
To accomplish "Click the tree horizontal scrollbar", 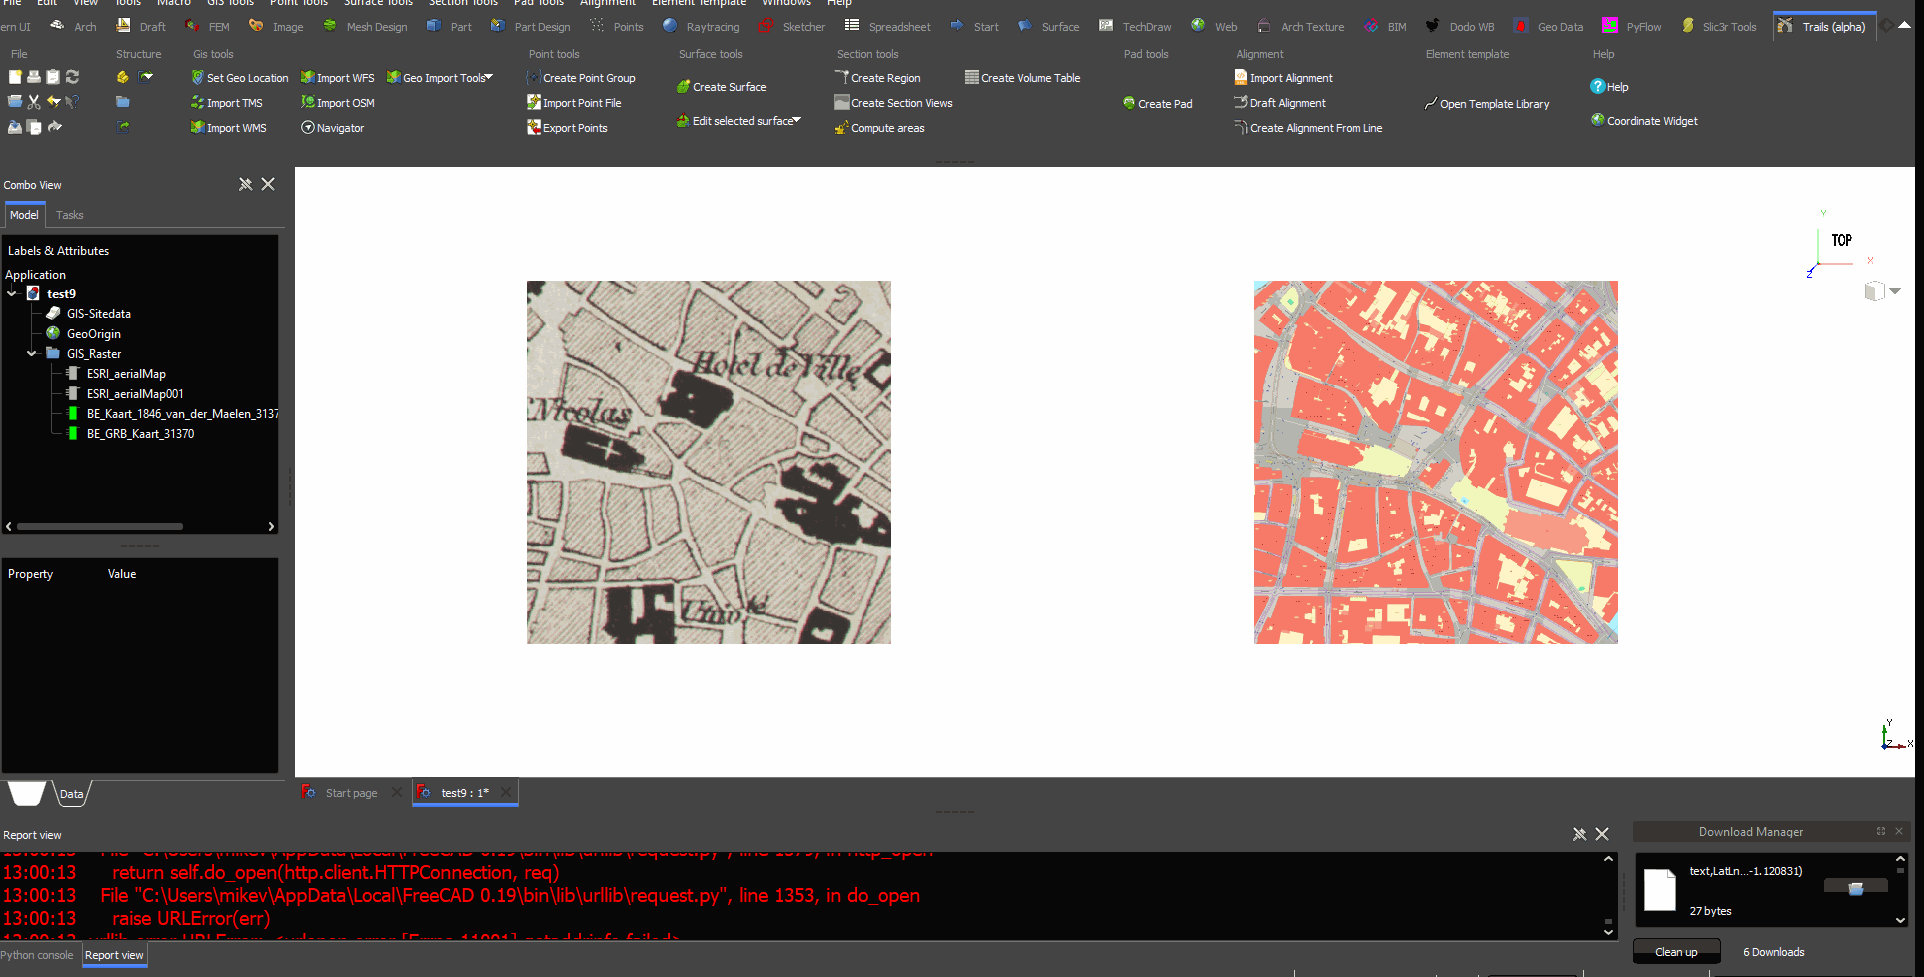I will pyautogui.click(x=100, y=526).
